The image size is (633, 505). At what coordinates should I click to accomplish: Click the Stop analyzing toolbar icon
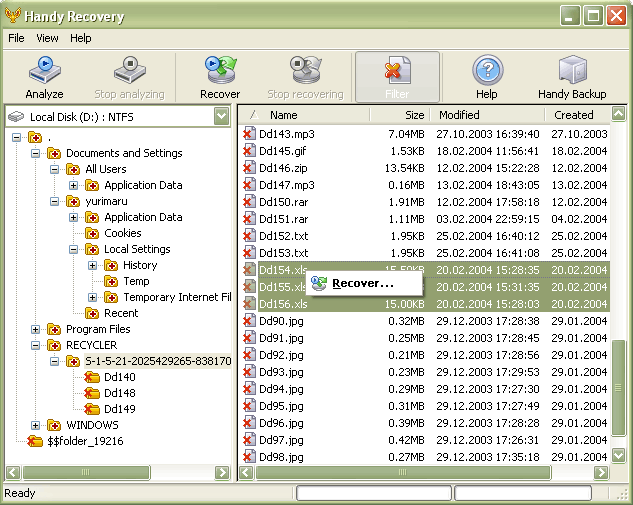(130, 71)
